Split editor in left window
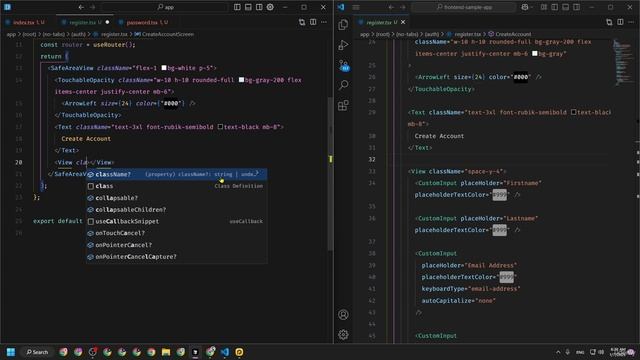 tap(313, 22)
